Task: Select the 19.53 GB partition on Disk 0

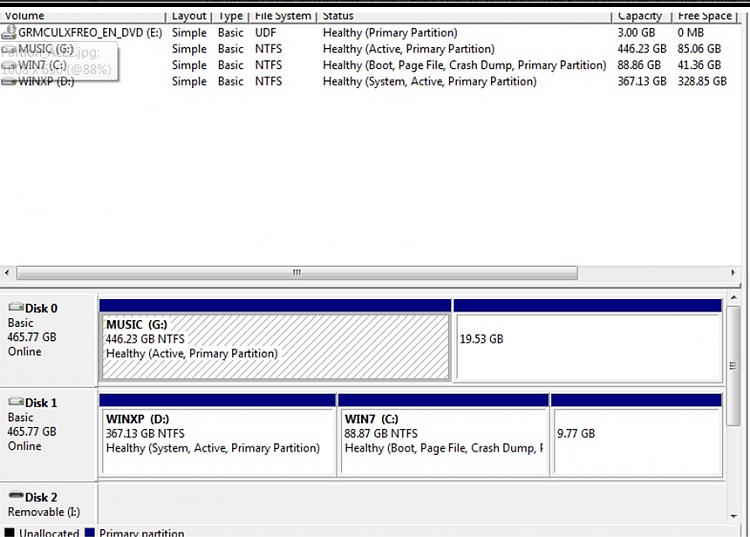Action: pos(588,340)
